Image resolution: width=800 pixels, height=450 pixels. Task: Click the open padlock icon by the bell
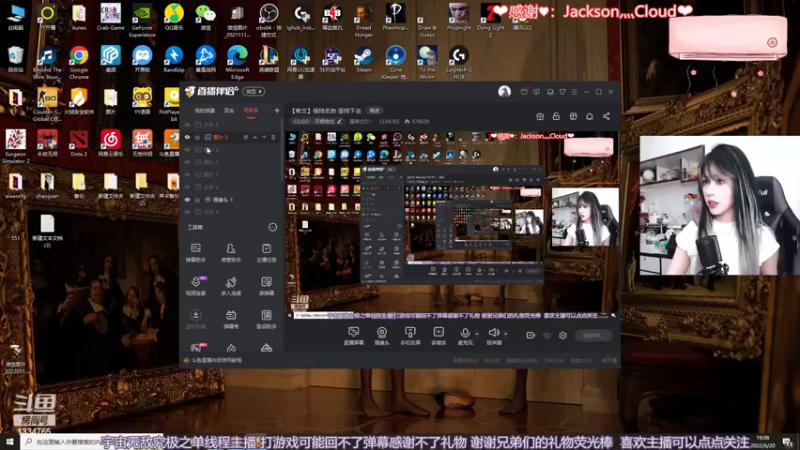tap(556, 116)
